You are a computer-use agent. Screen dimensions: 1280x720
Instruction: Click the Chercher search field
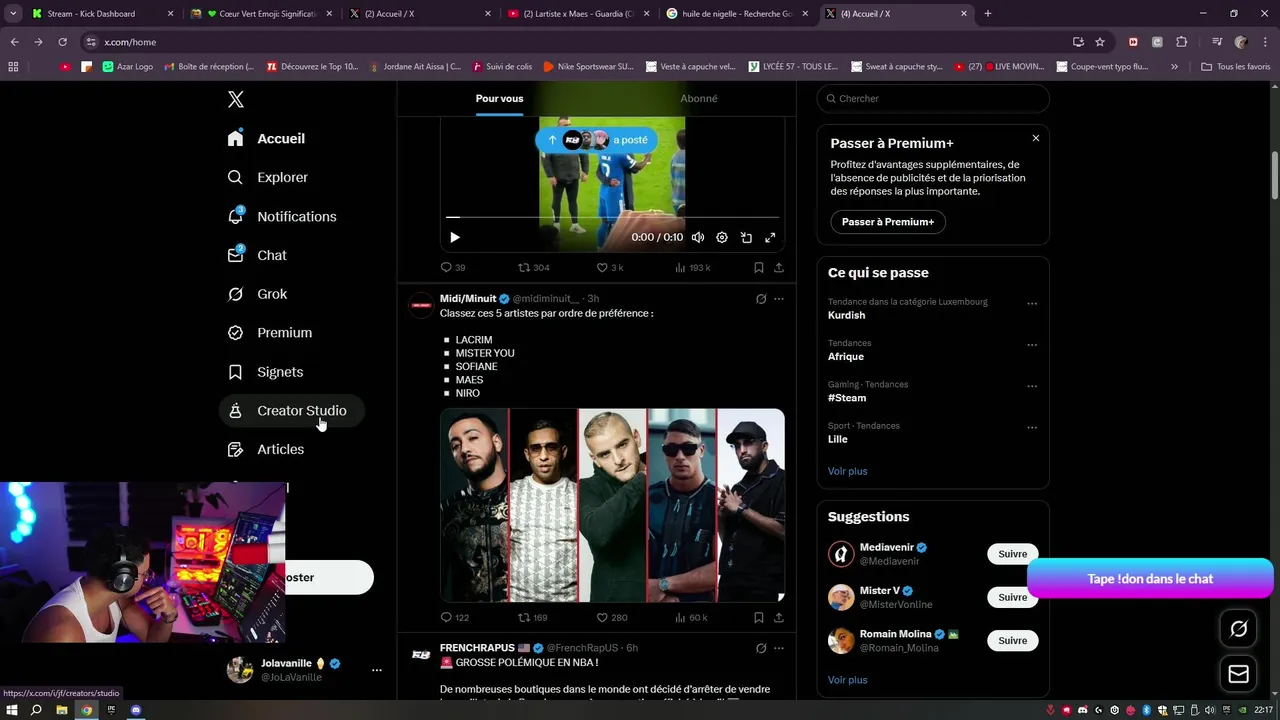pyautogui.click(x=933, y=98)
